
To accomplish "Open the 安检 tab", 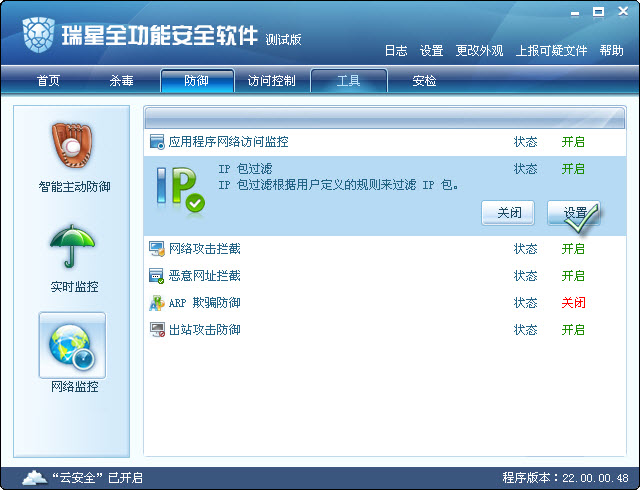I will pos(424,80).
